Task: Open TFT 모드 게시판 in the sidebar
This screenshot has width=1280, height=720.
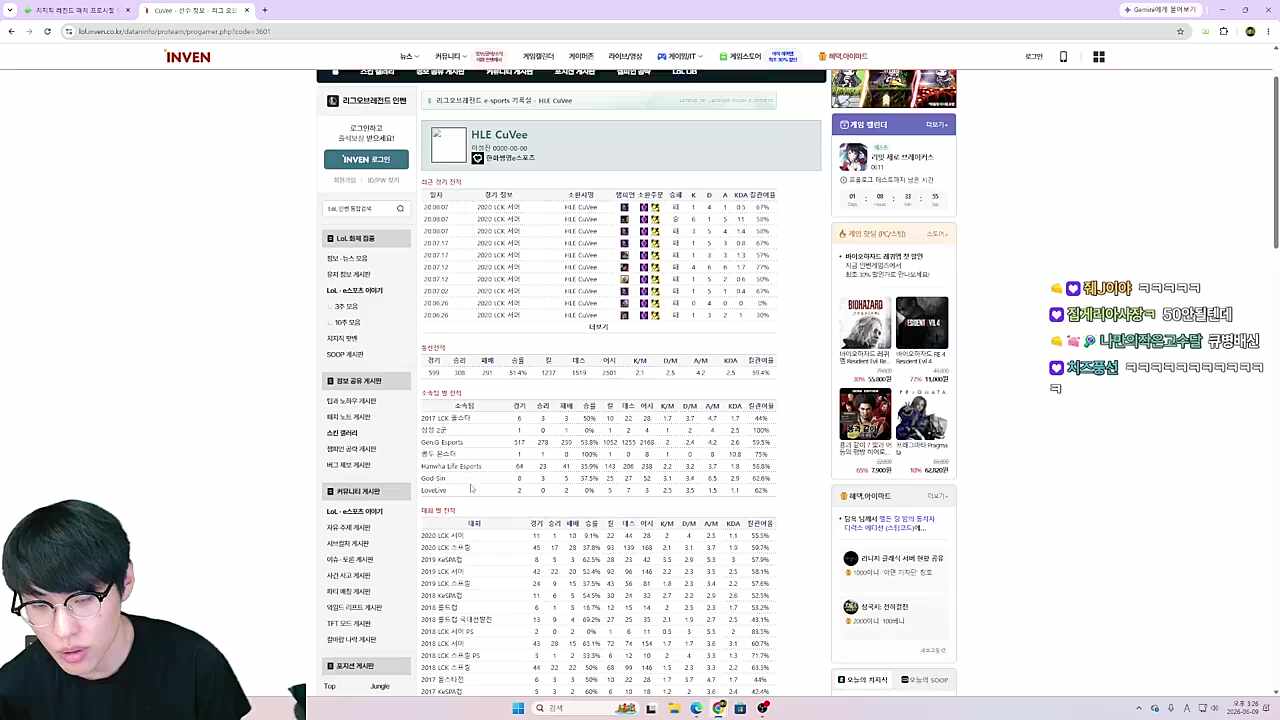Action: (349, 624)
